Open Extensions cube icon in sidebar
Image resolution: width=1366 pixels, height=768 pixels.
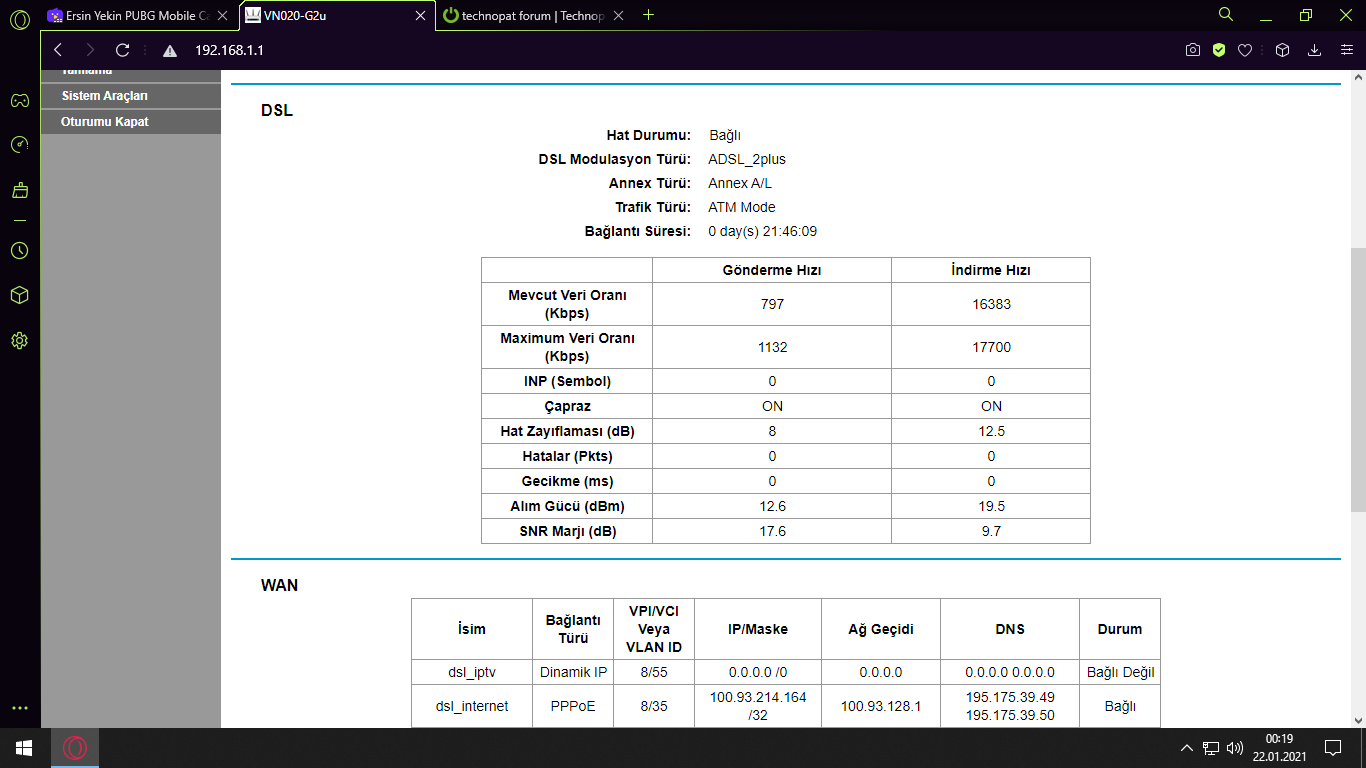[20, 296]
